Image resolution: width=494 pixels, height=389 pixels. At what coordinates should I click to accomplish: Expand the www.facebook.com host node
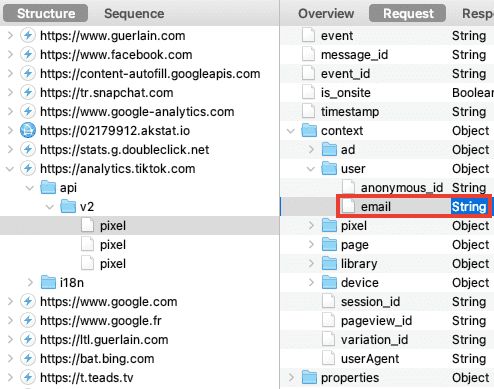10,54
